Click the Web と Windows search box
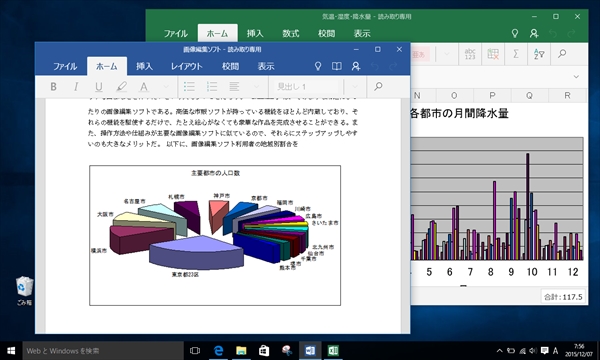600x360 pixels. (x=103, y=350)
